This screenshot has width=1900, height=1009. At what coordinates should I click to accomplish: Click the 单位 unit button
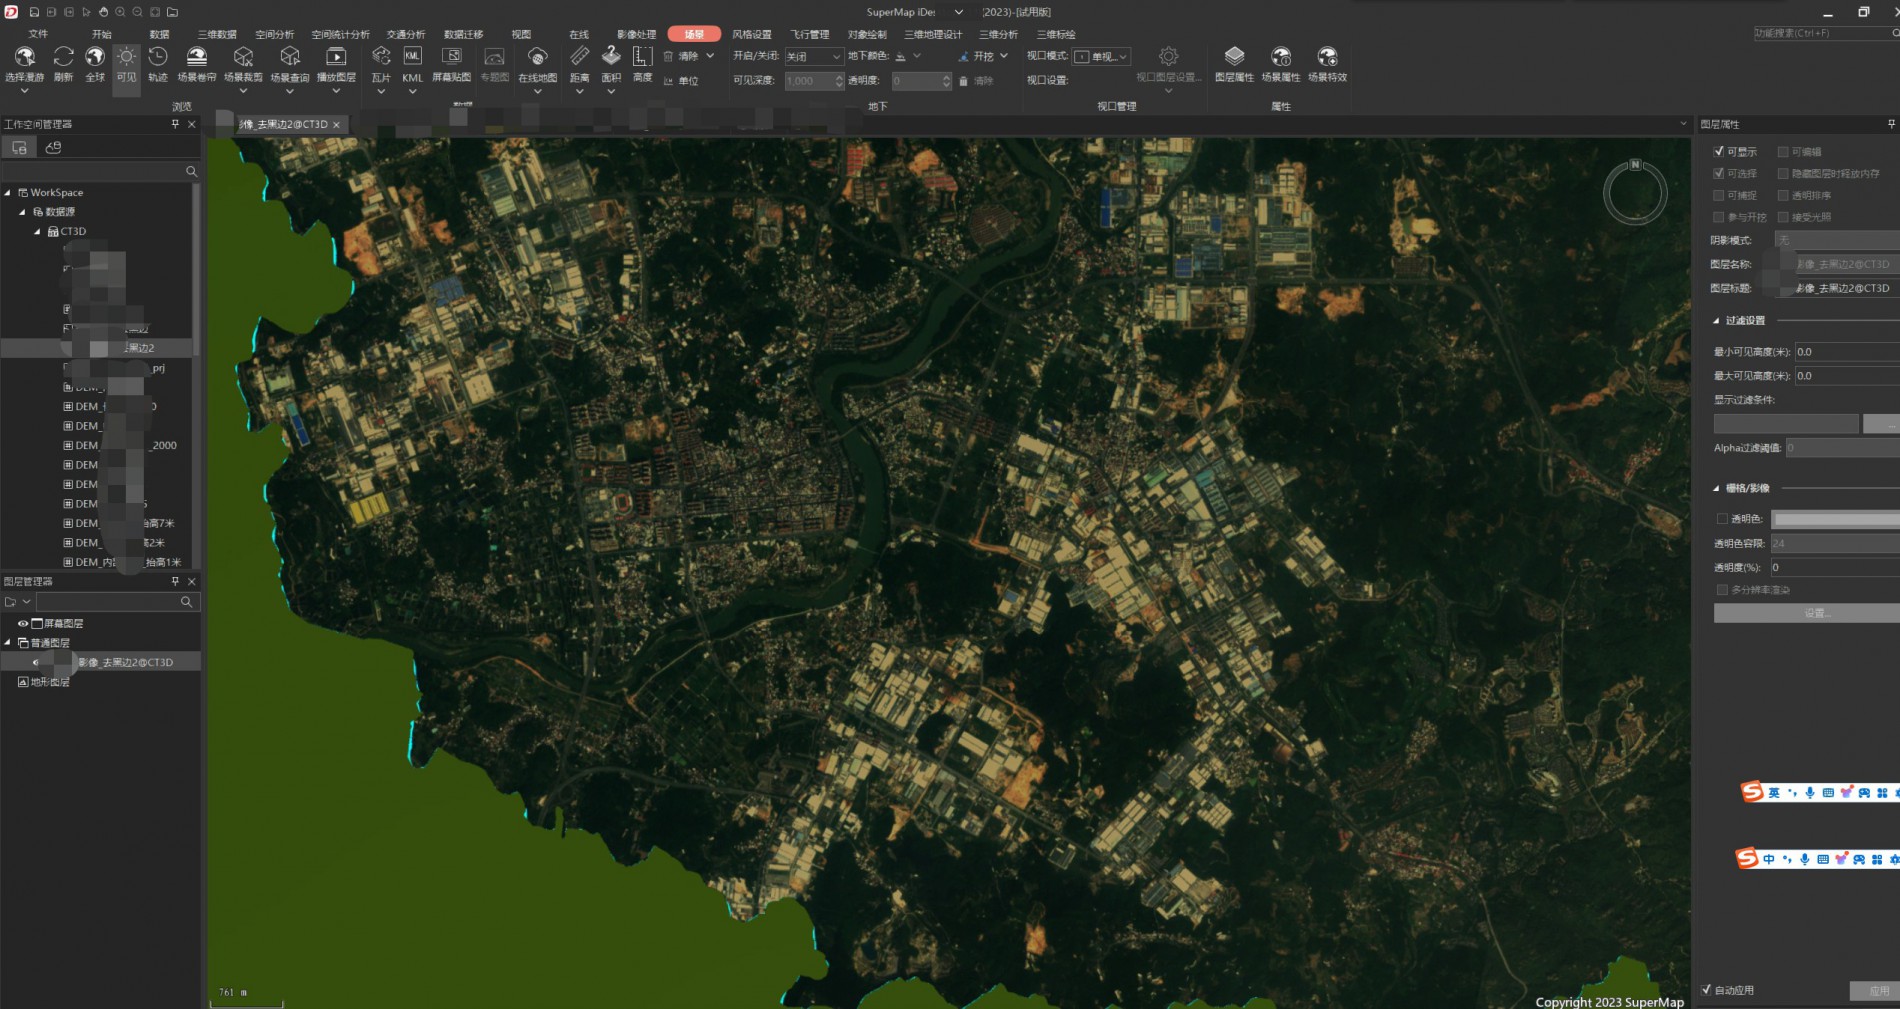tap(681, 80)
